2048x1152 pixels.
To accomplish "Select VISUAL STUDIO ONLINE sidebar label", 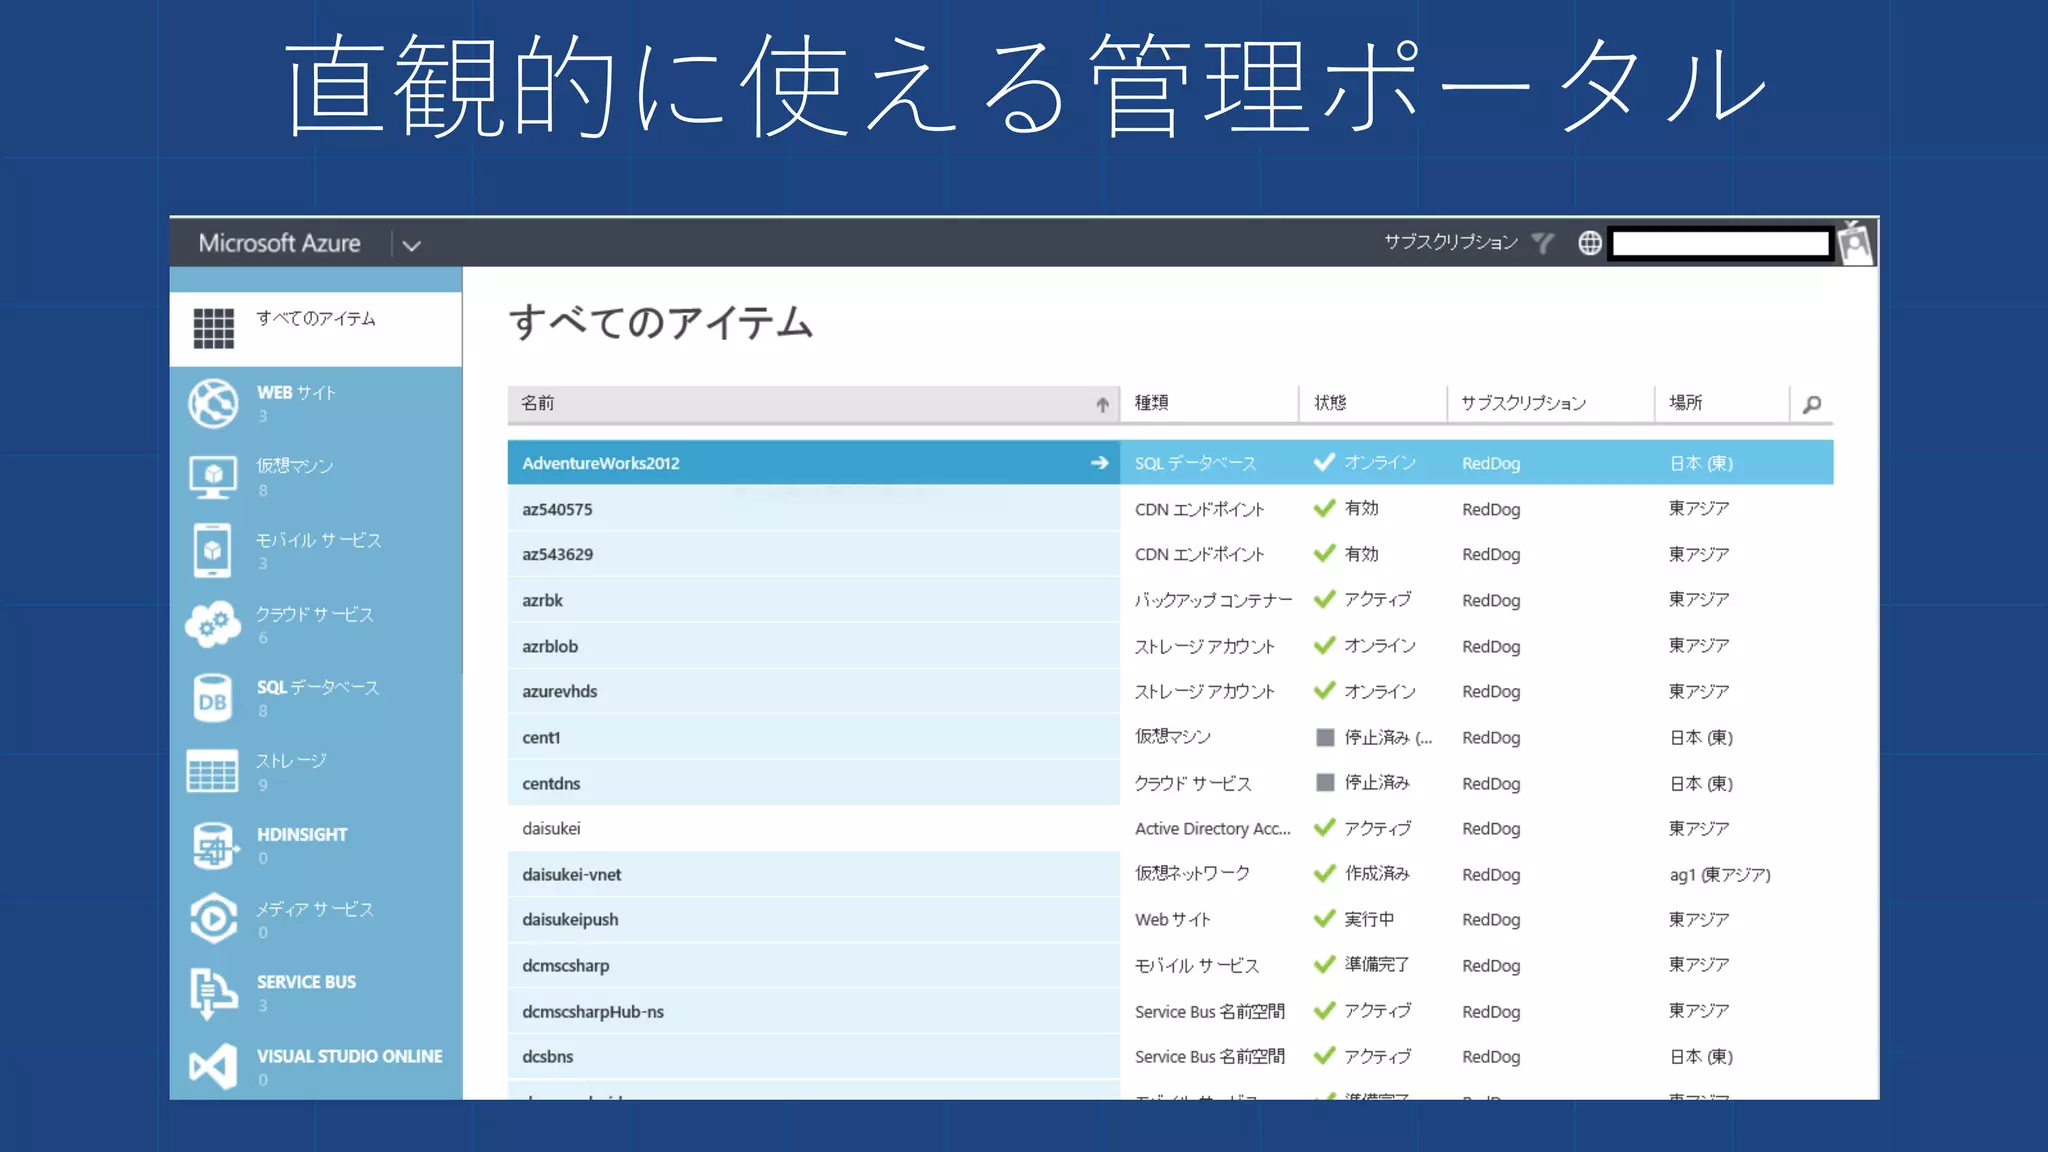I will [349, 1056].
